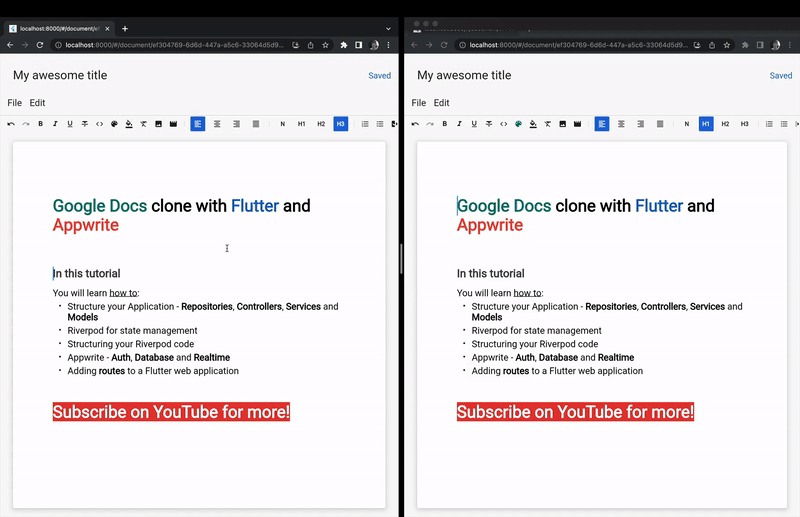Open File menu in right window
800x517 pixels.
(x=418, y=103)
